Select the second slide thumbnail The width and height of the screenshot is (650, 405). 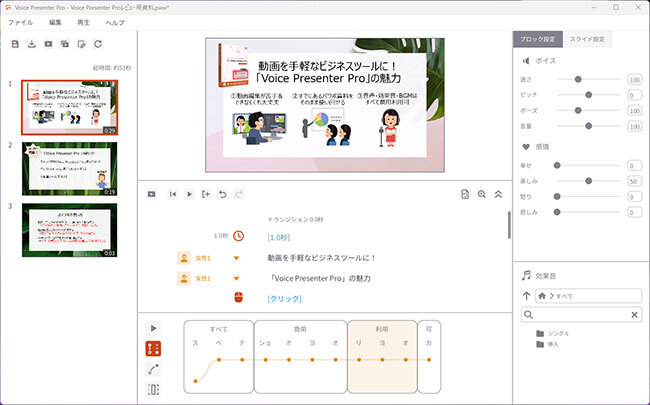(69, 168)
